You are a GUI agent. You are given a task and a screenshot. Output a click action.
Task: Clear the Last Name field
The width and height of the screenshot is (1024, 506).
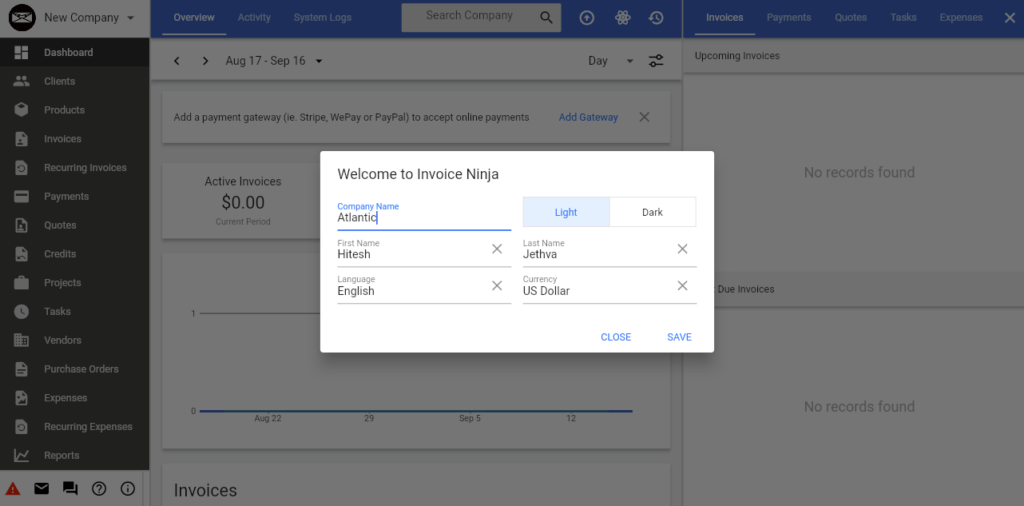point(682,249)
